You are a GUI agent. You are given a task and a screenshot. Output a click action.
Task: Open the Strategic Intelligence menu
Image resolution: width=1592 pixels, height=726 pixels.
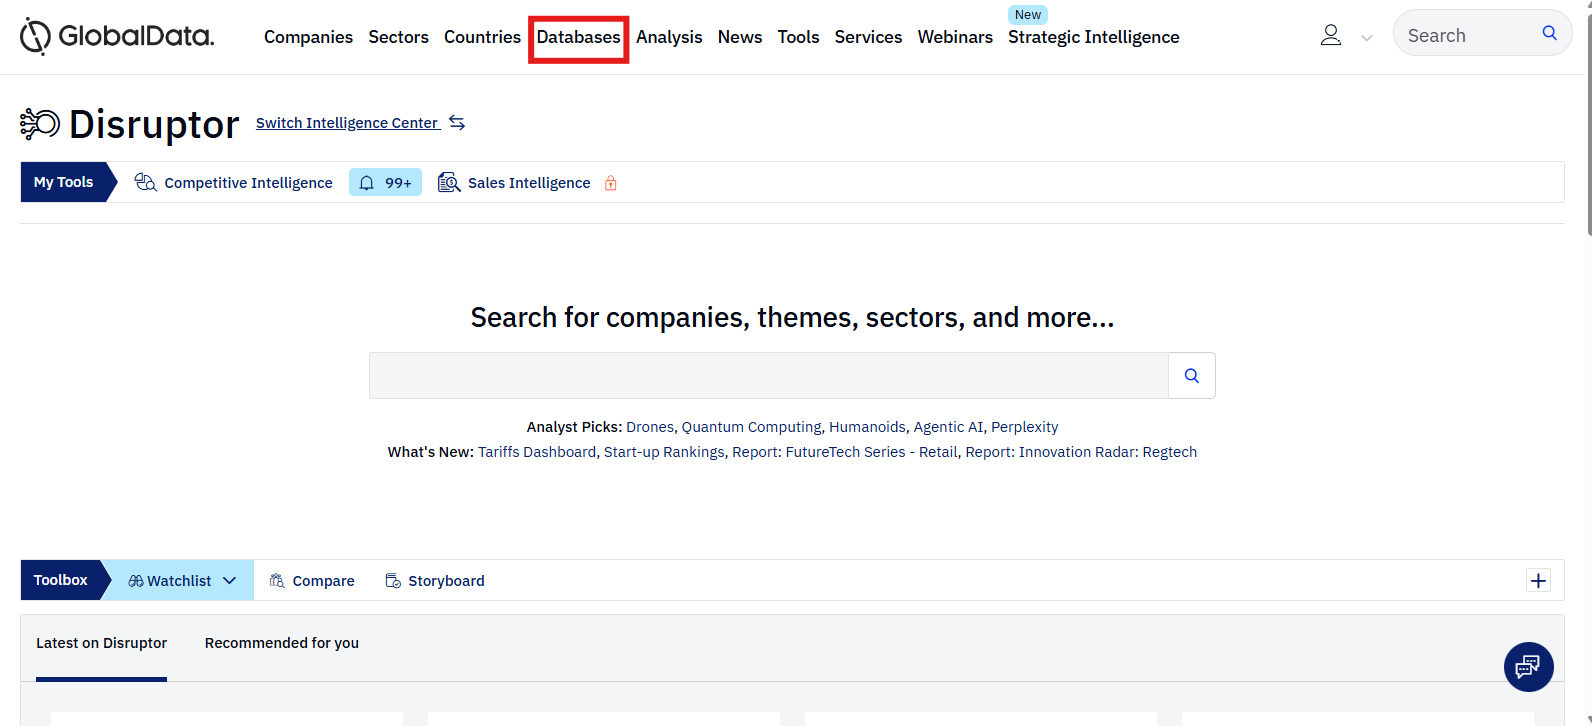click(x=1093, y=38)
